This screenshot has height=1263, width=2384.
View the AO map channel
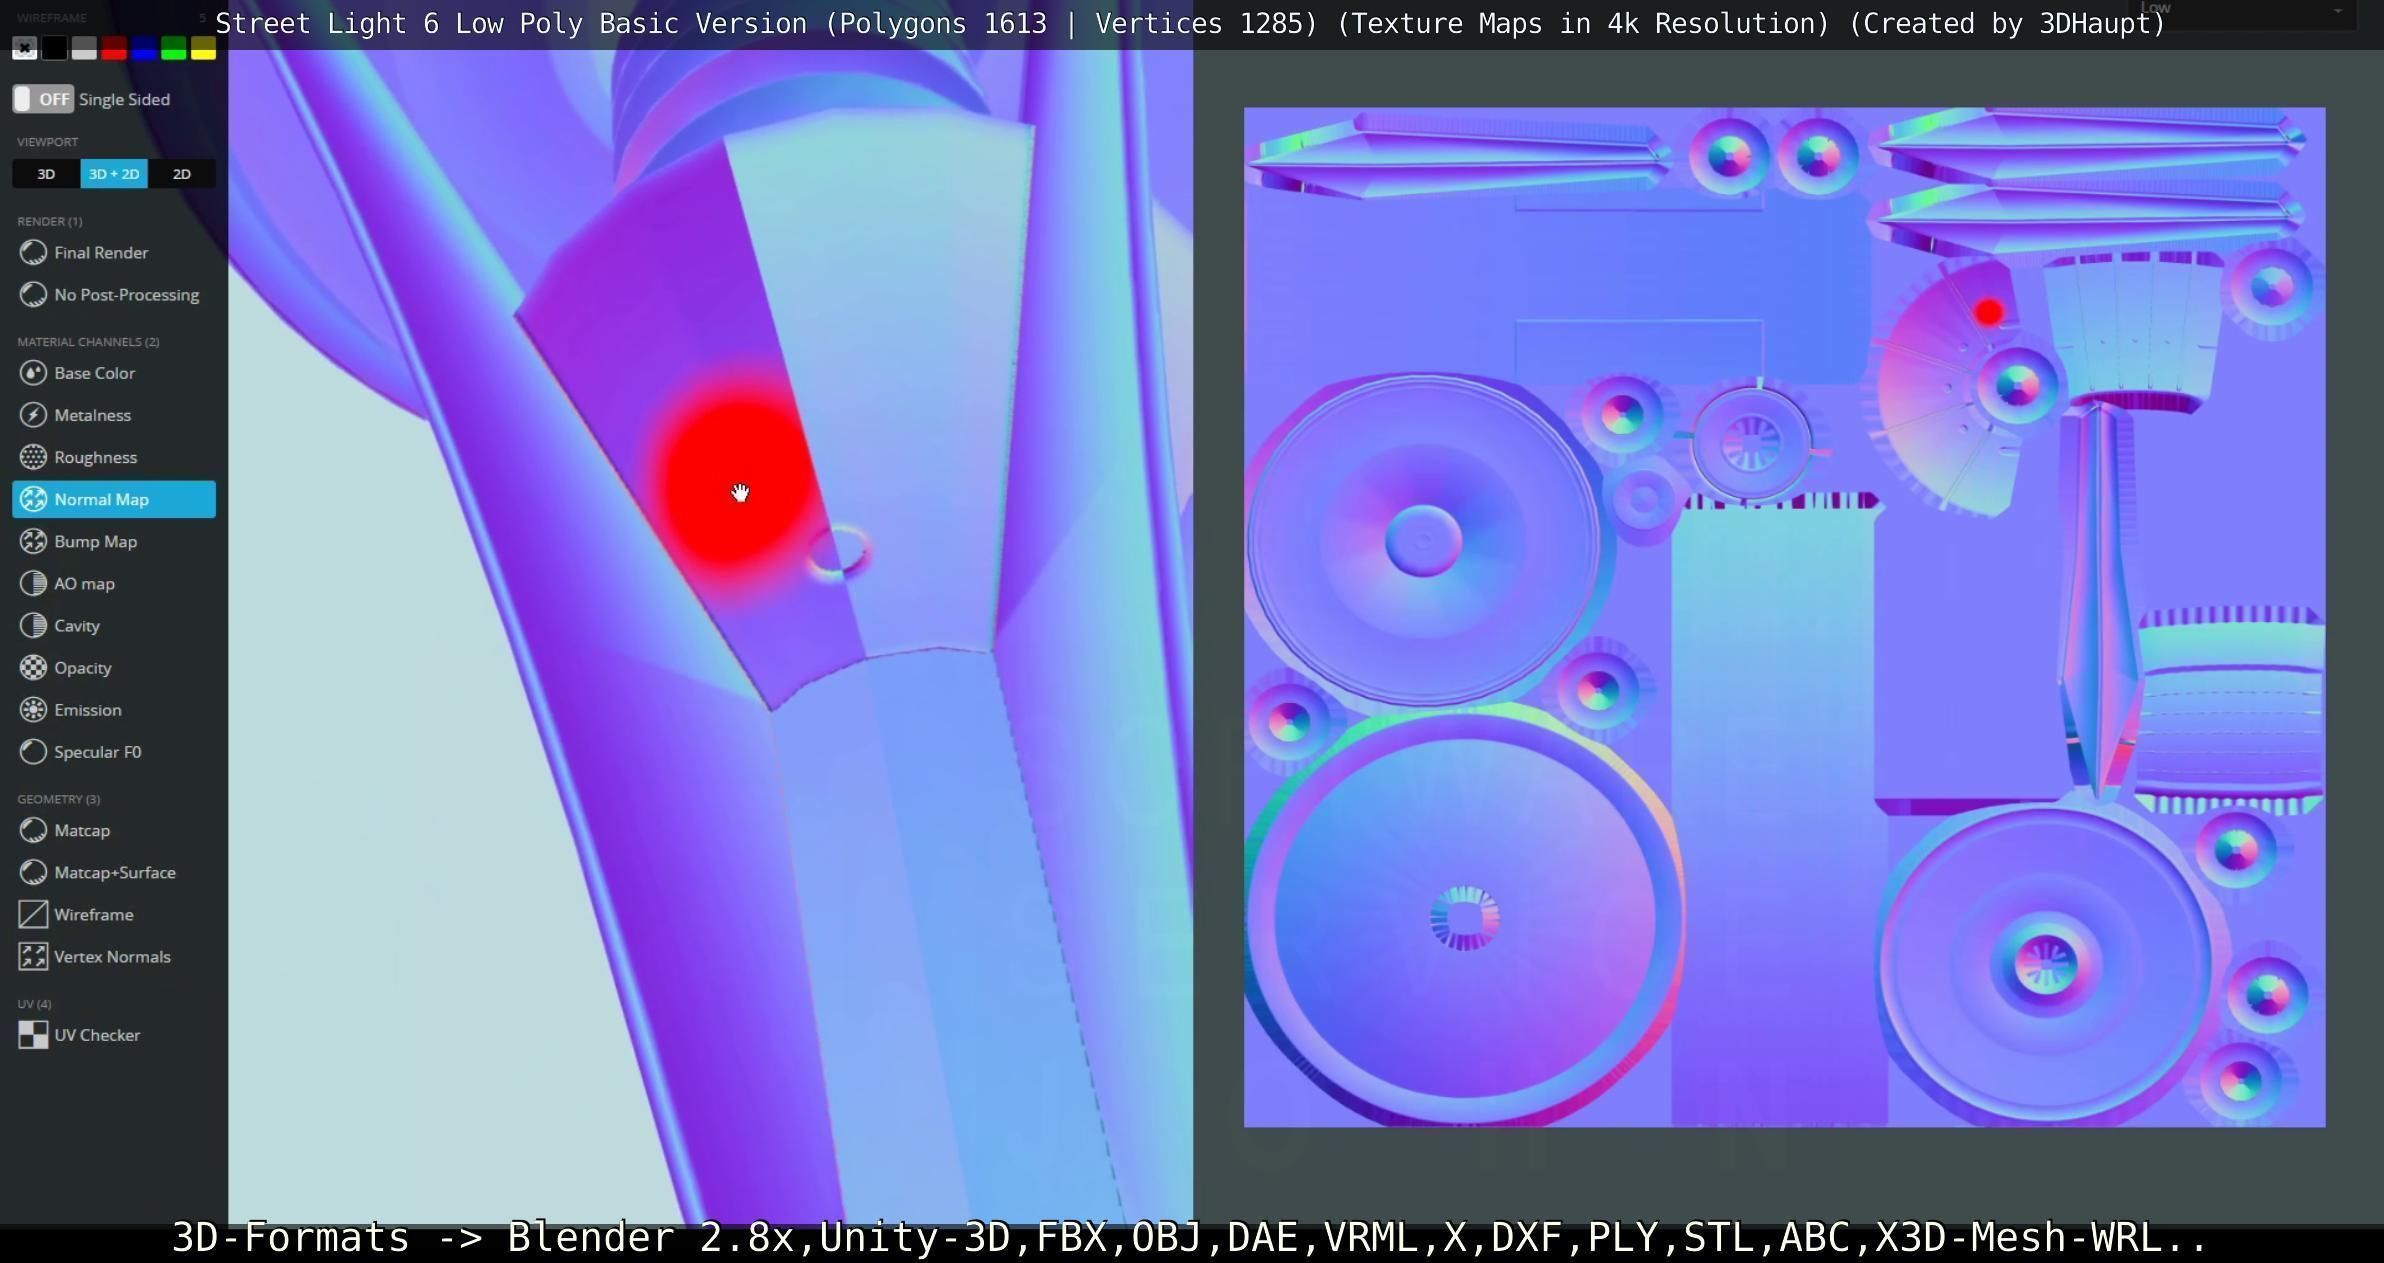pos(84,583)
